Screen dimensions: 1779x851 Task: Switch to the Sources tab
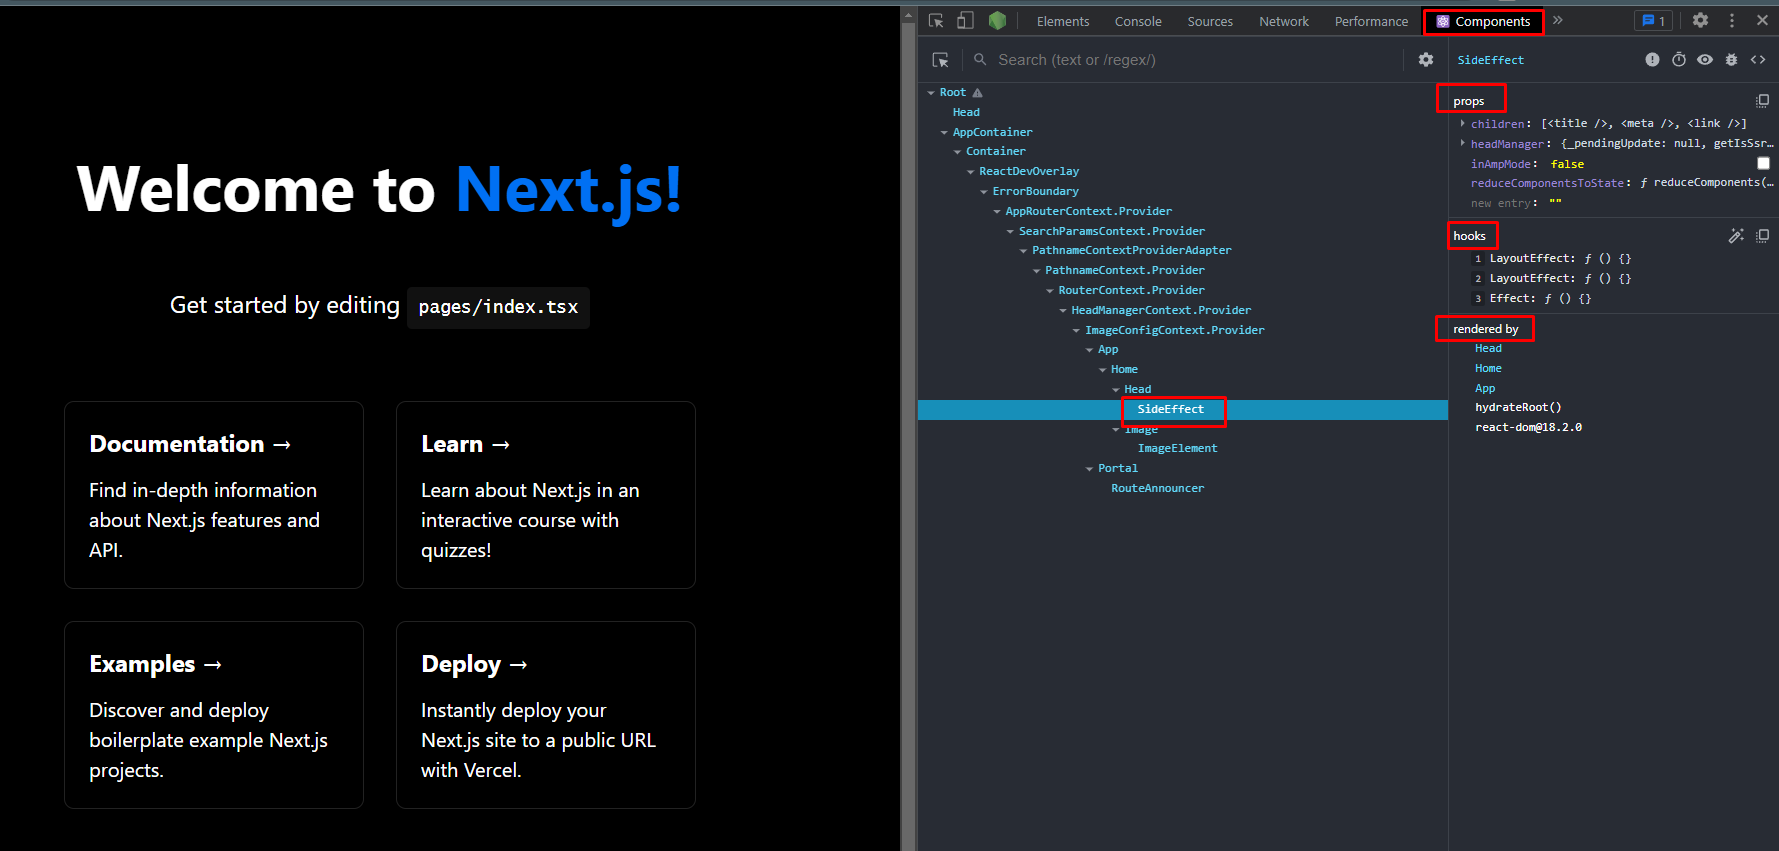[1210, 21]
